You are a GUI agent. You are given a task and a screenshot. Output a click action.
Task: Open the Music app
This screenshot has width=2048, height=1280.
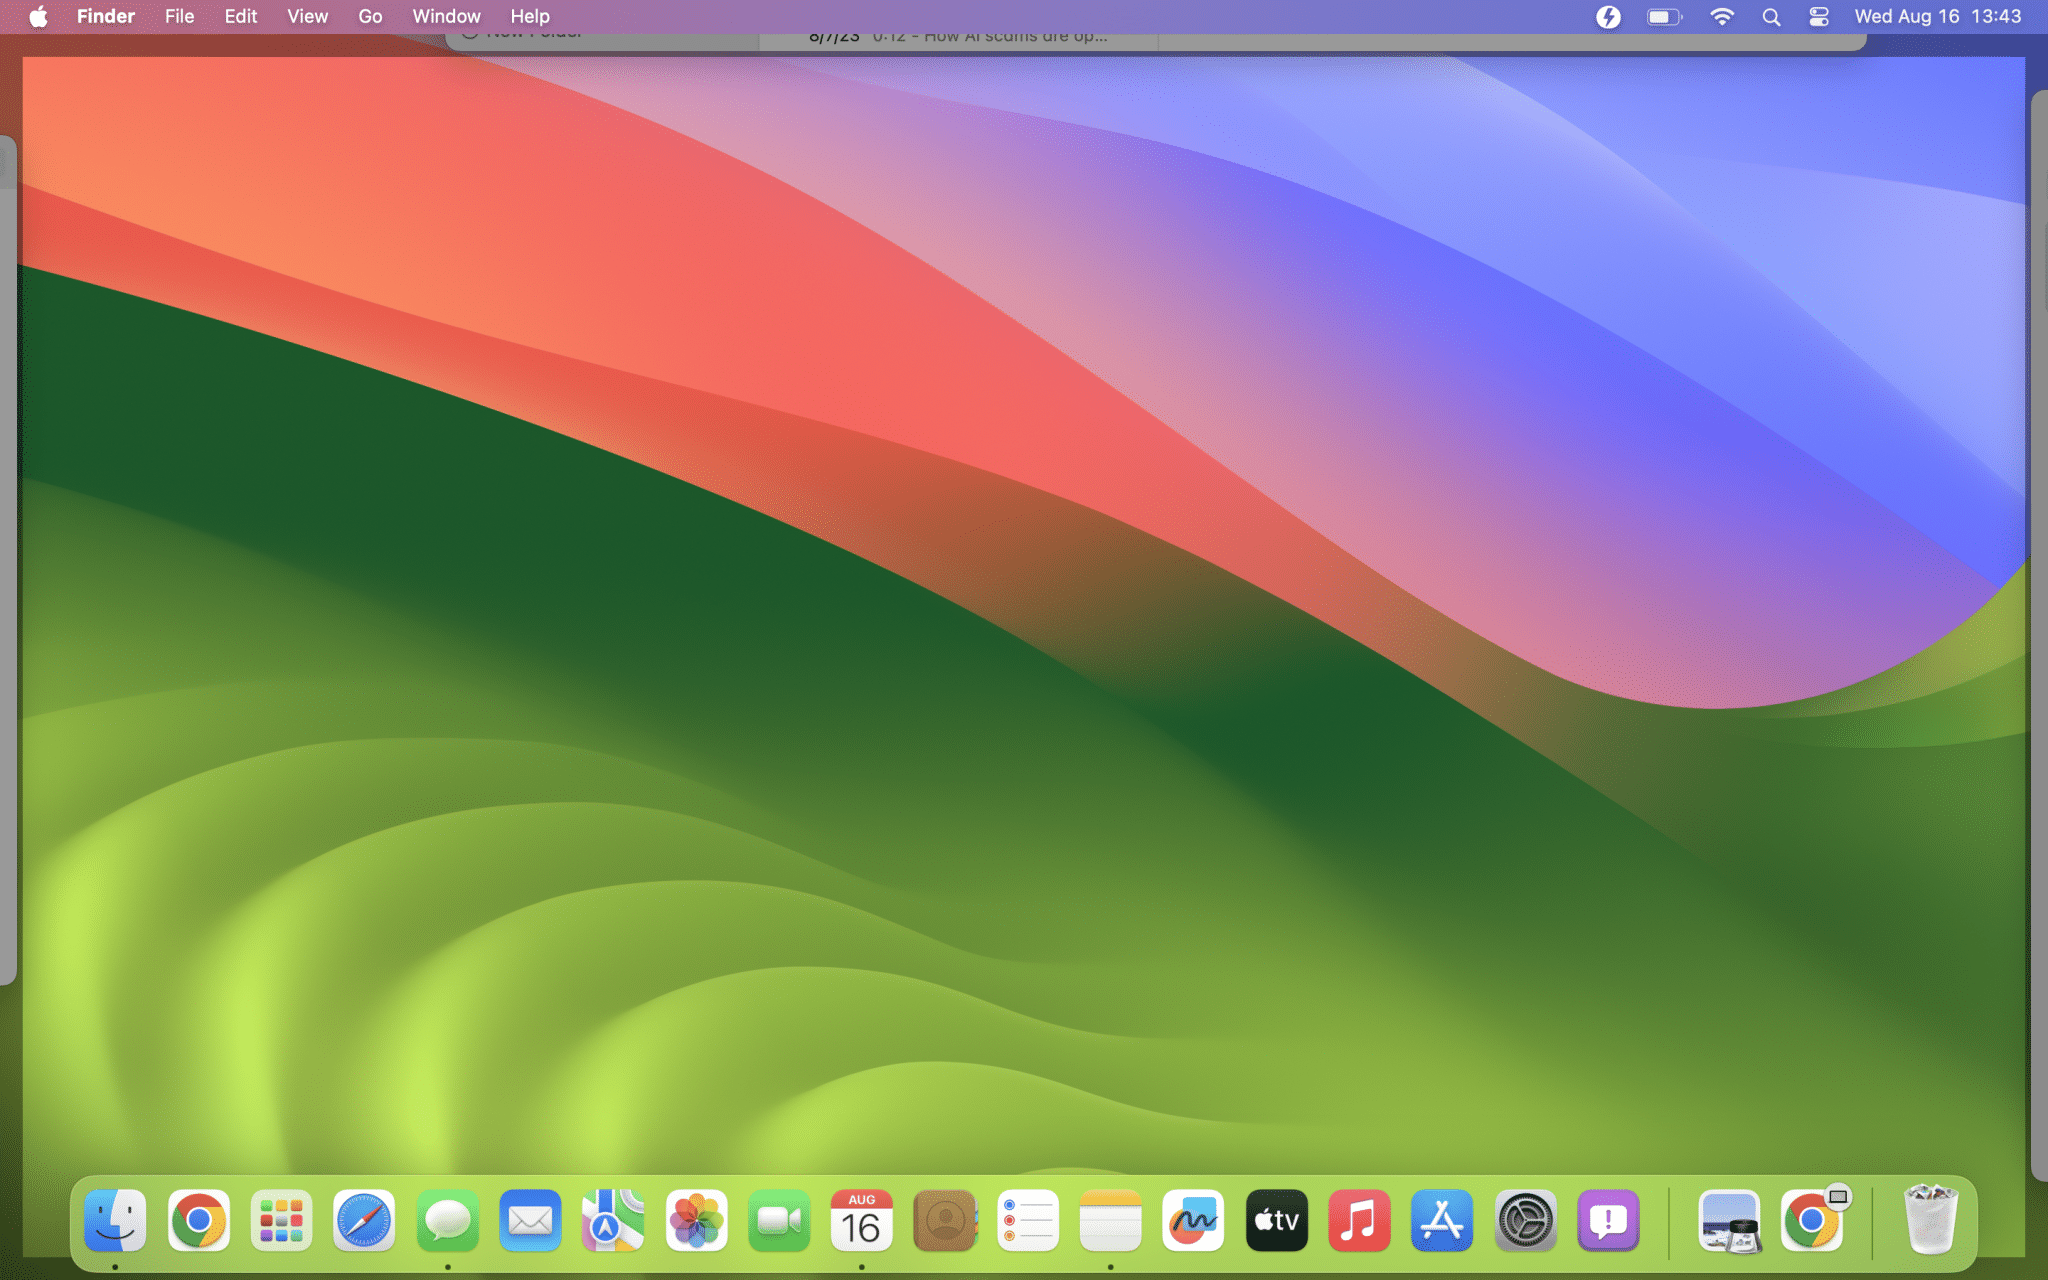pyautogui.click(x=1359, y=1221)
